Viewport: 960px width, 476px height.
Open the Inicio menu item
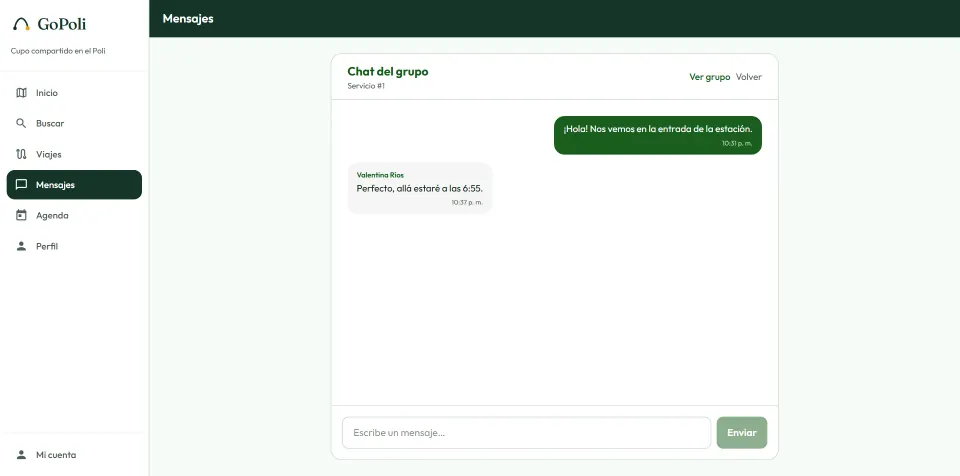click(x=74, y=93)
